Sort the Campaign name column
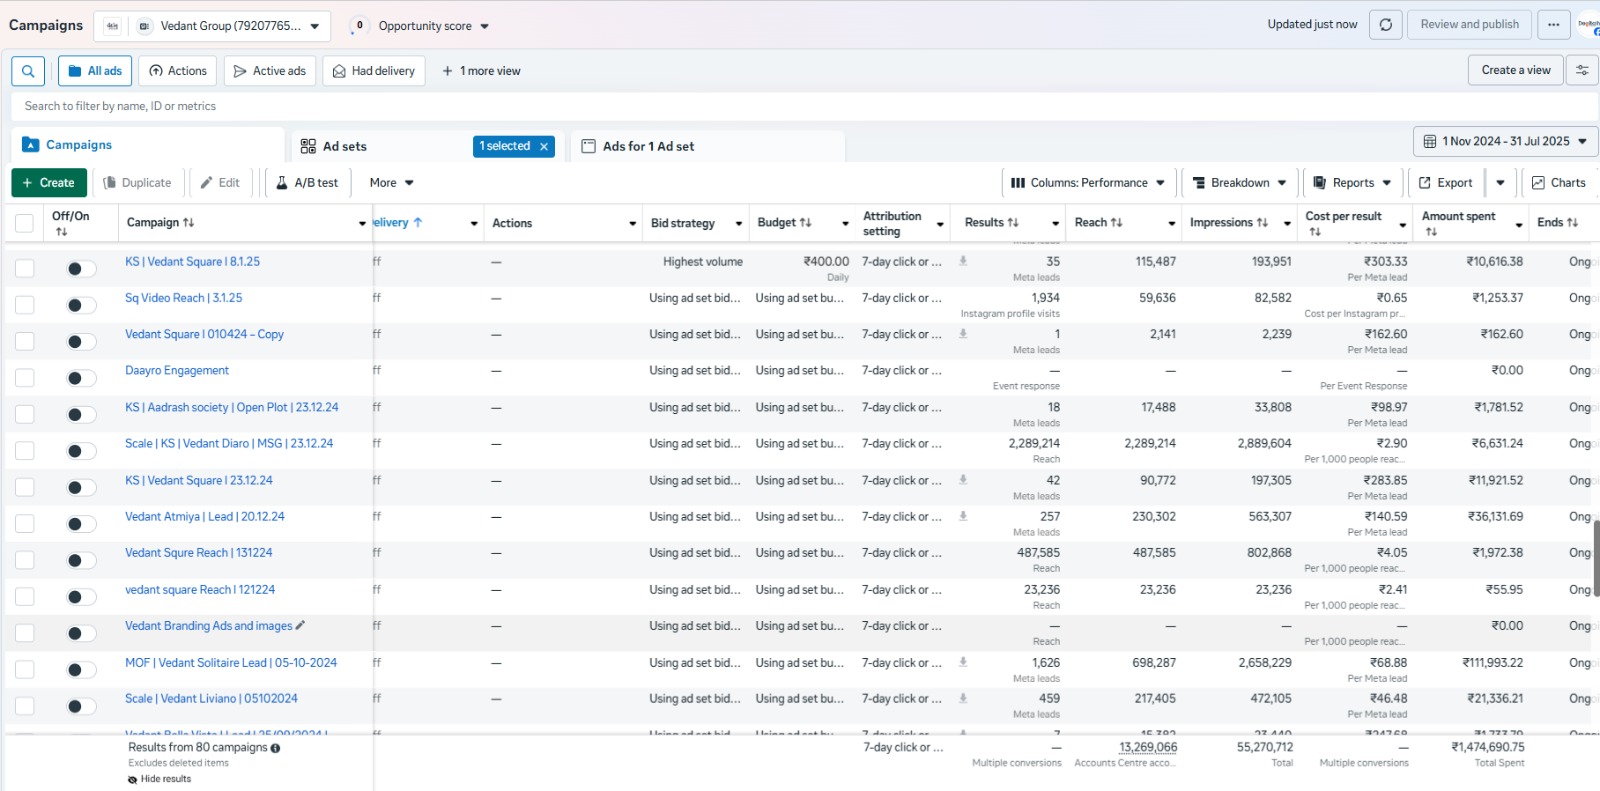This screenshot has width=1600, height=791. [188, 223]
